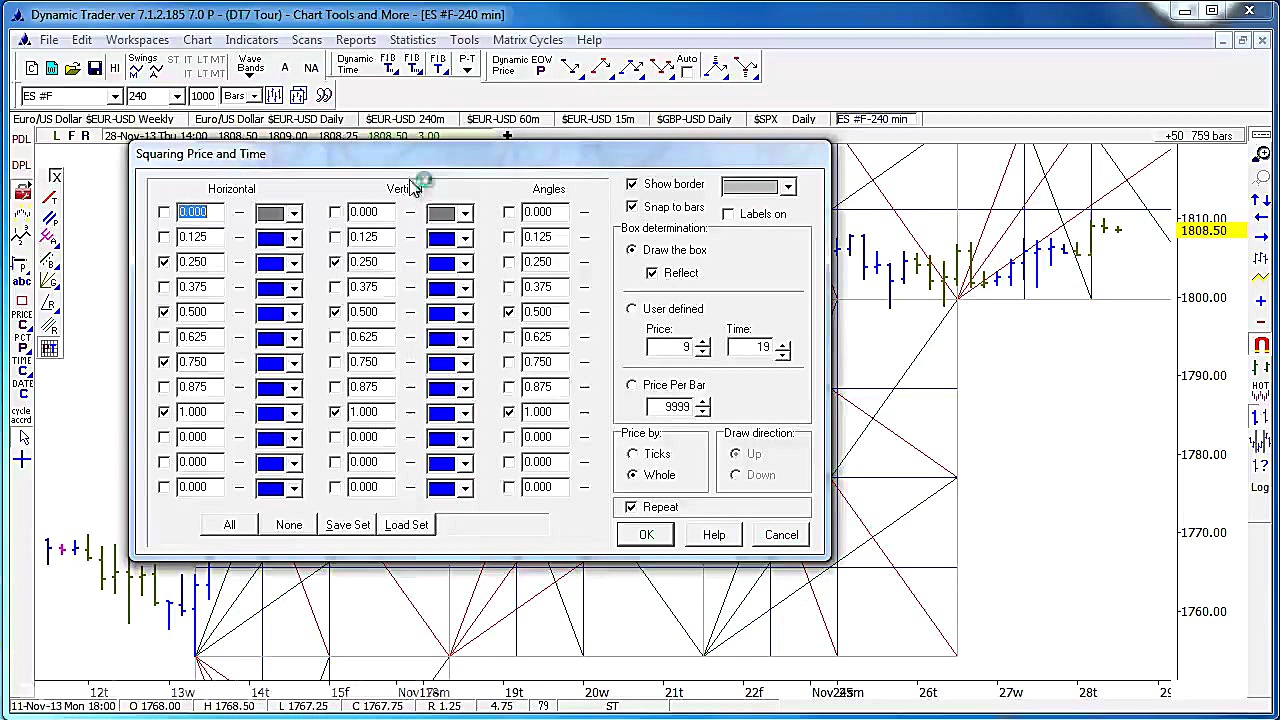Open the Matrix Cycles menu
This screenshot has height=720, width=1280.
(527, 40)
